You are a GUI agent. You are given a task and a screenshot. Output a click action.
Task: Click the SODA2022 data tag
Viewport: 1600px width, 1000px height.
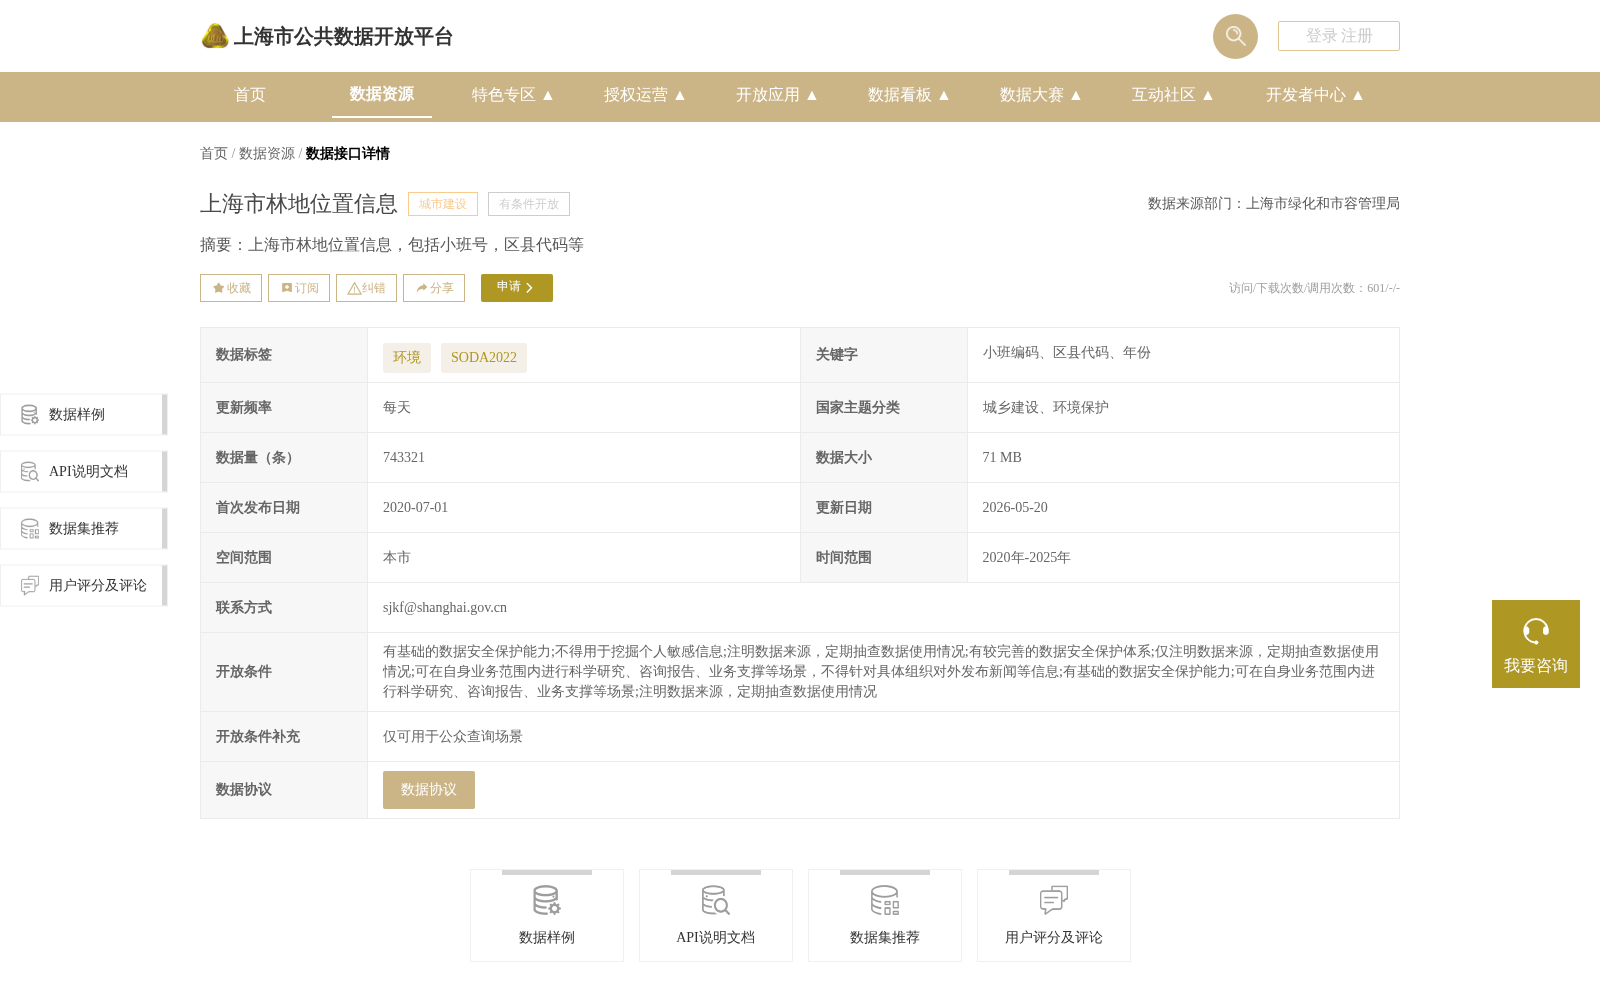point(484,358)
